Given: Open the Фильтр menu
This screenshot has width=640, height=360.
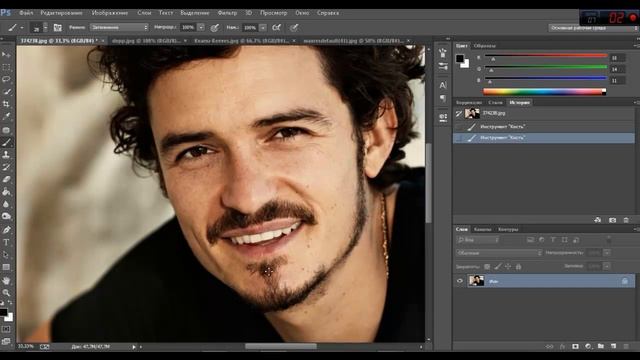Looking at the screenshot, I should coord(227,13).
